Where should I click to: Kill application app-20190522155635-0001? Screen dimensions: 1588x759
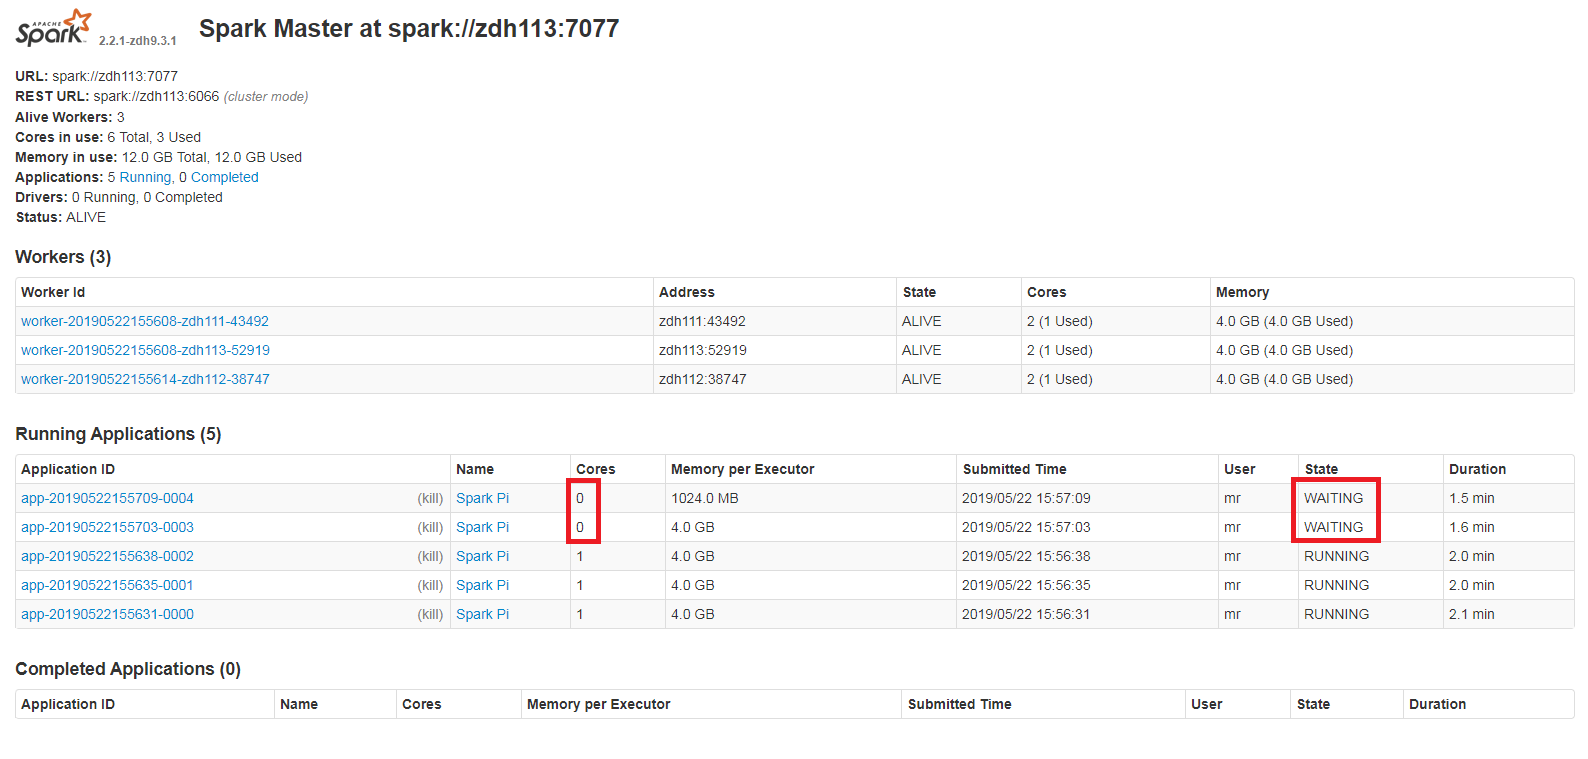click(x=431, y=585)
